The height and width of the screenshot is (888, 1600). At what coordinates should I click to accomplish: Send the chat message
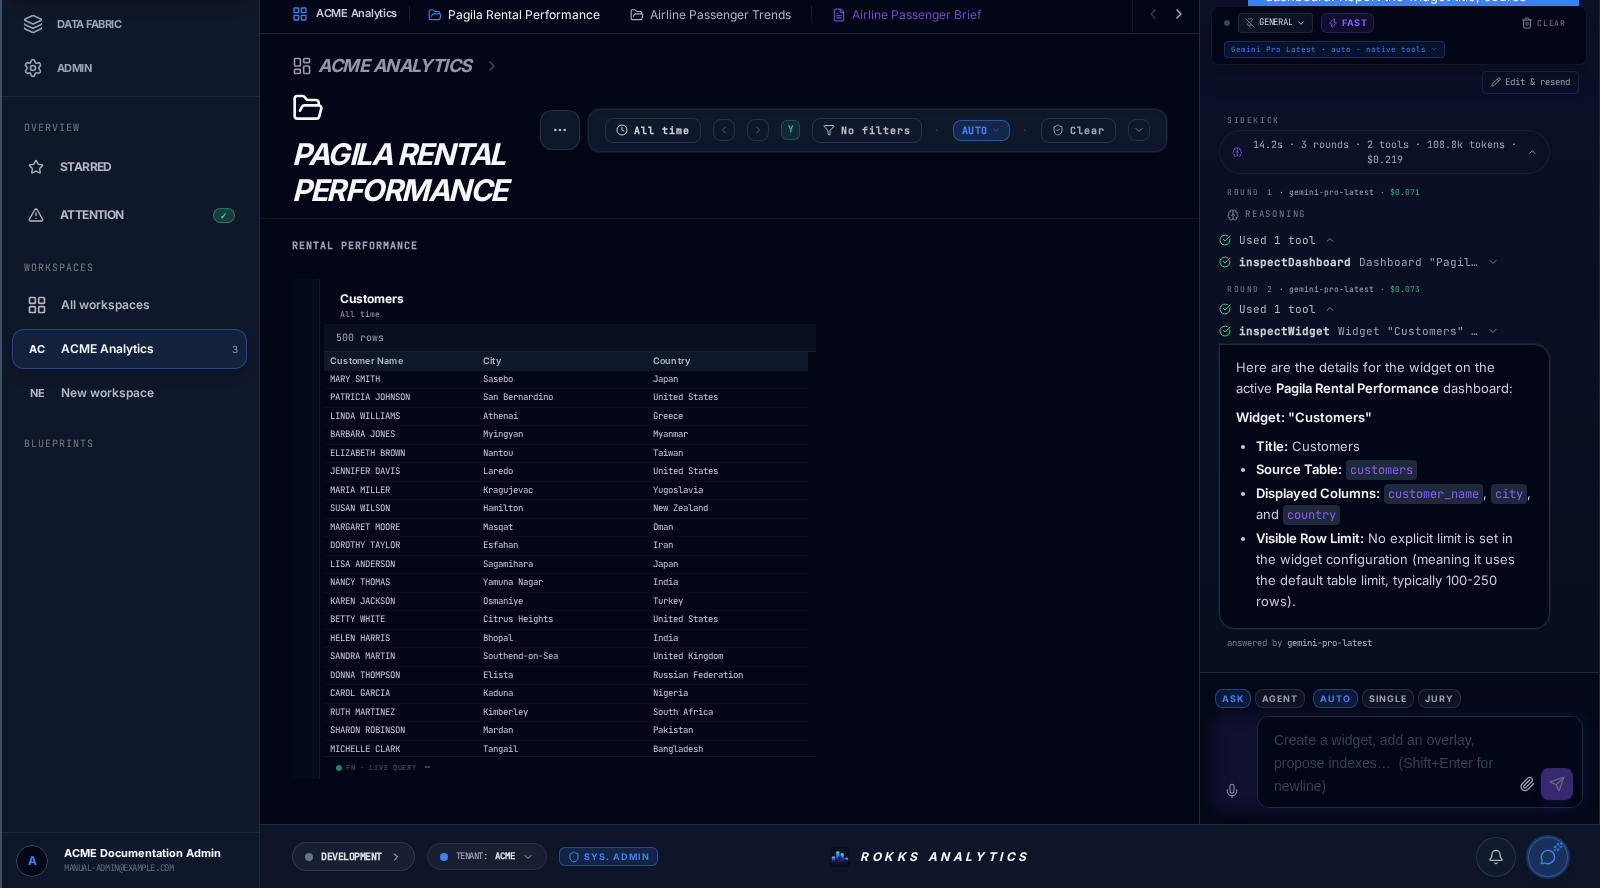click(x=1557, y=784)
